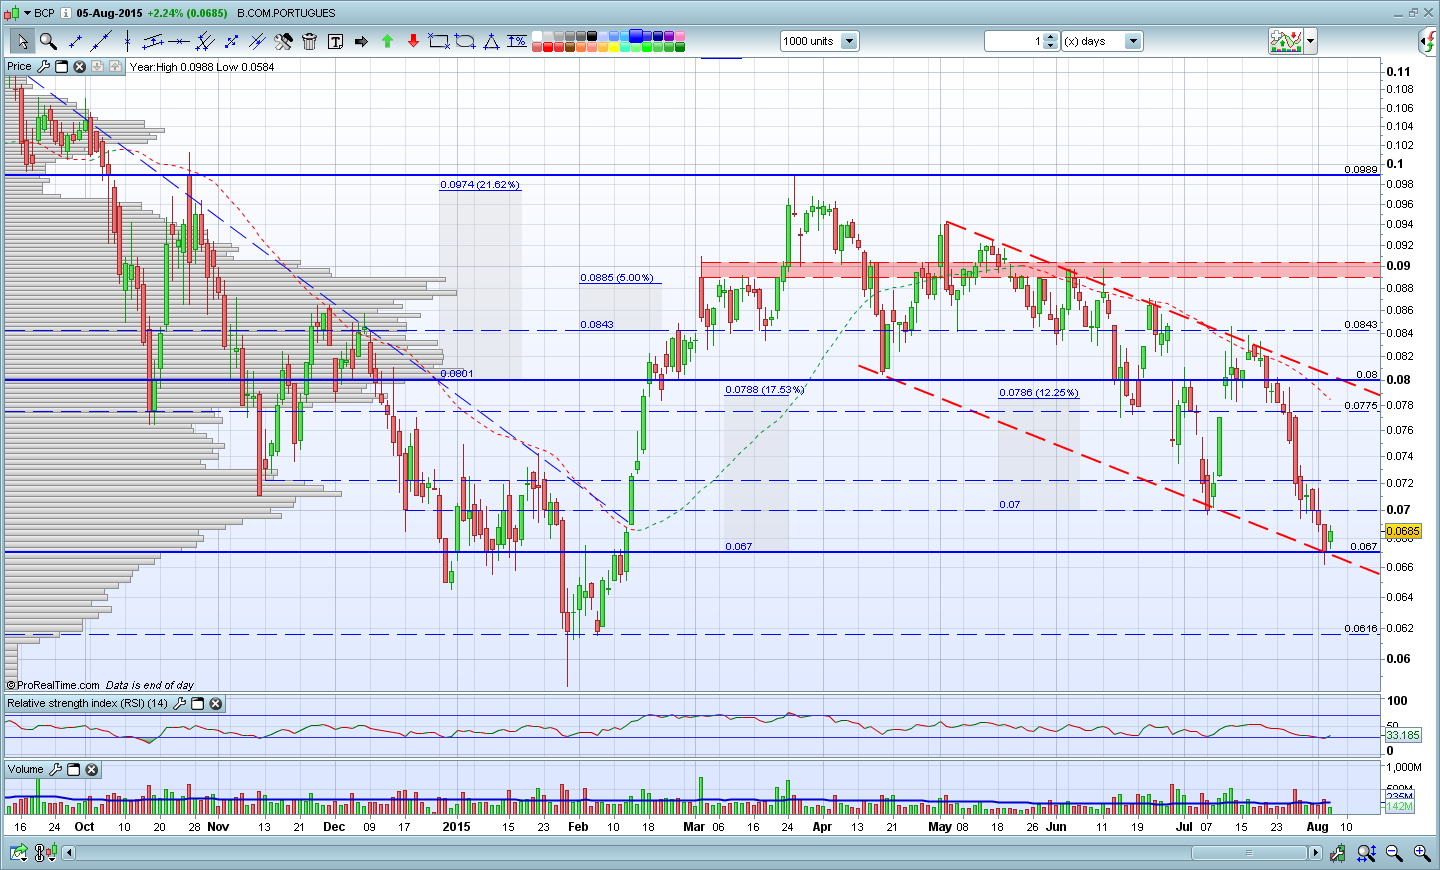
Task: Click the scrollbar left arrow
Action: [x=68, y=853]
